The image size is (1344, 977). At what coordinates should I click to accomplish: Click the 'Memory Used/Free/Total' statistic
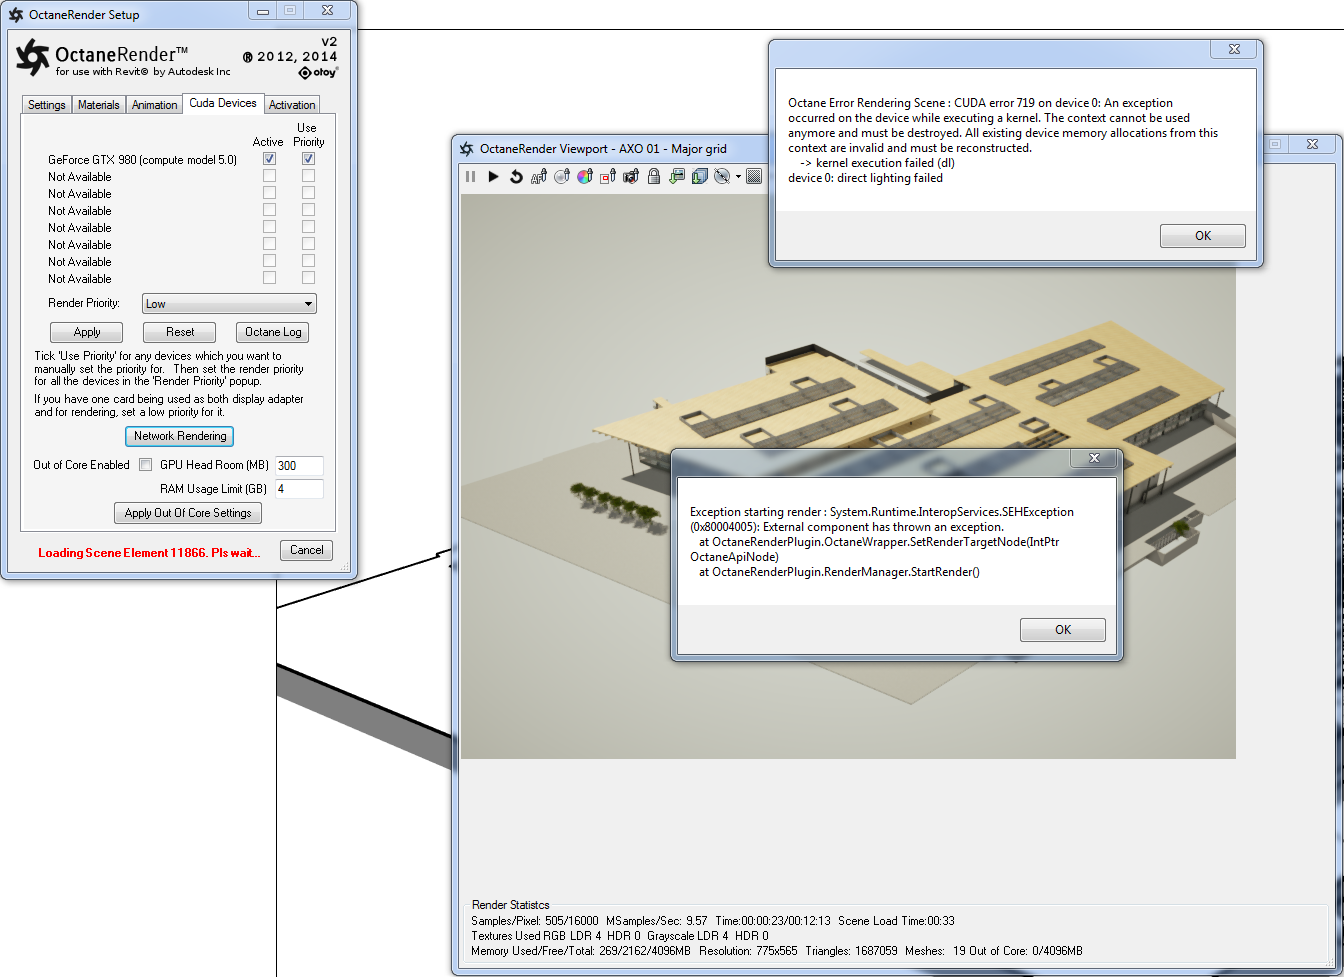(x=581, y=951)
